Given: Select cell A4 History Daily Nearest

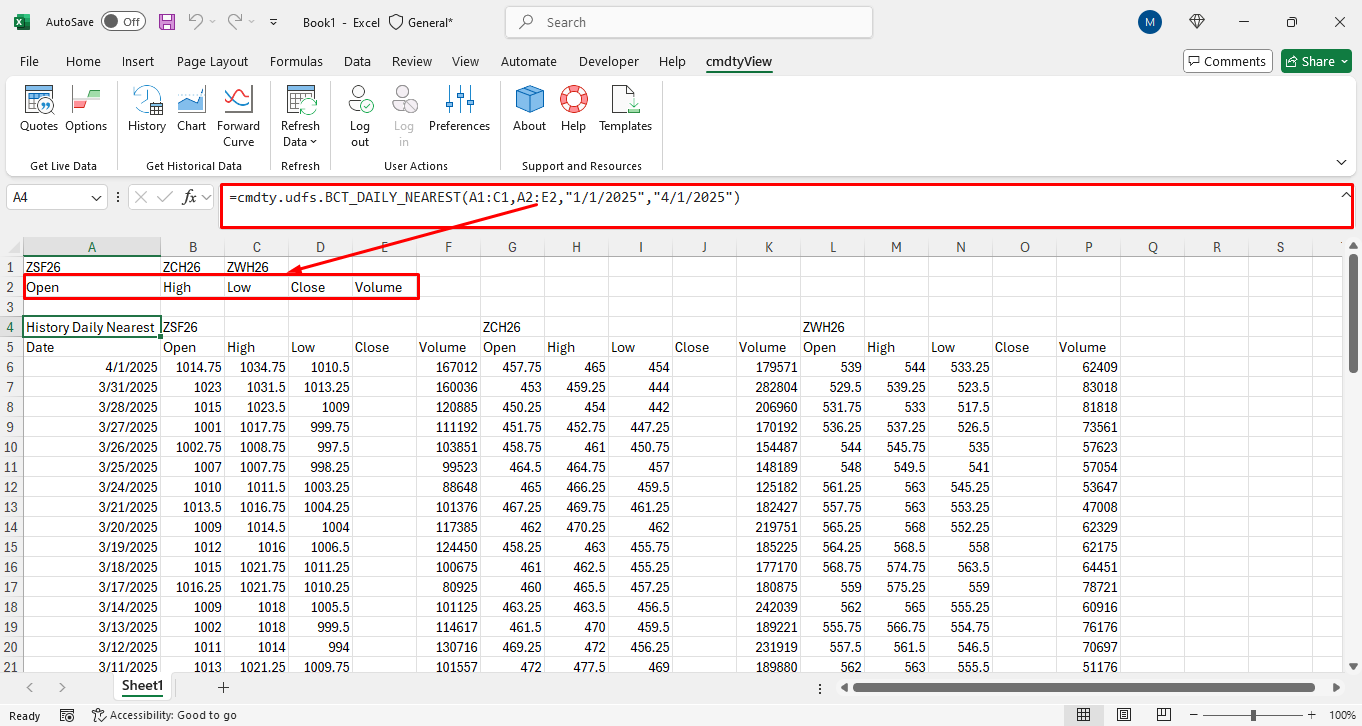Looking at the screenshot, I should 91,327.
